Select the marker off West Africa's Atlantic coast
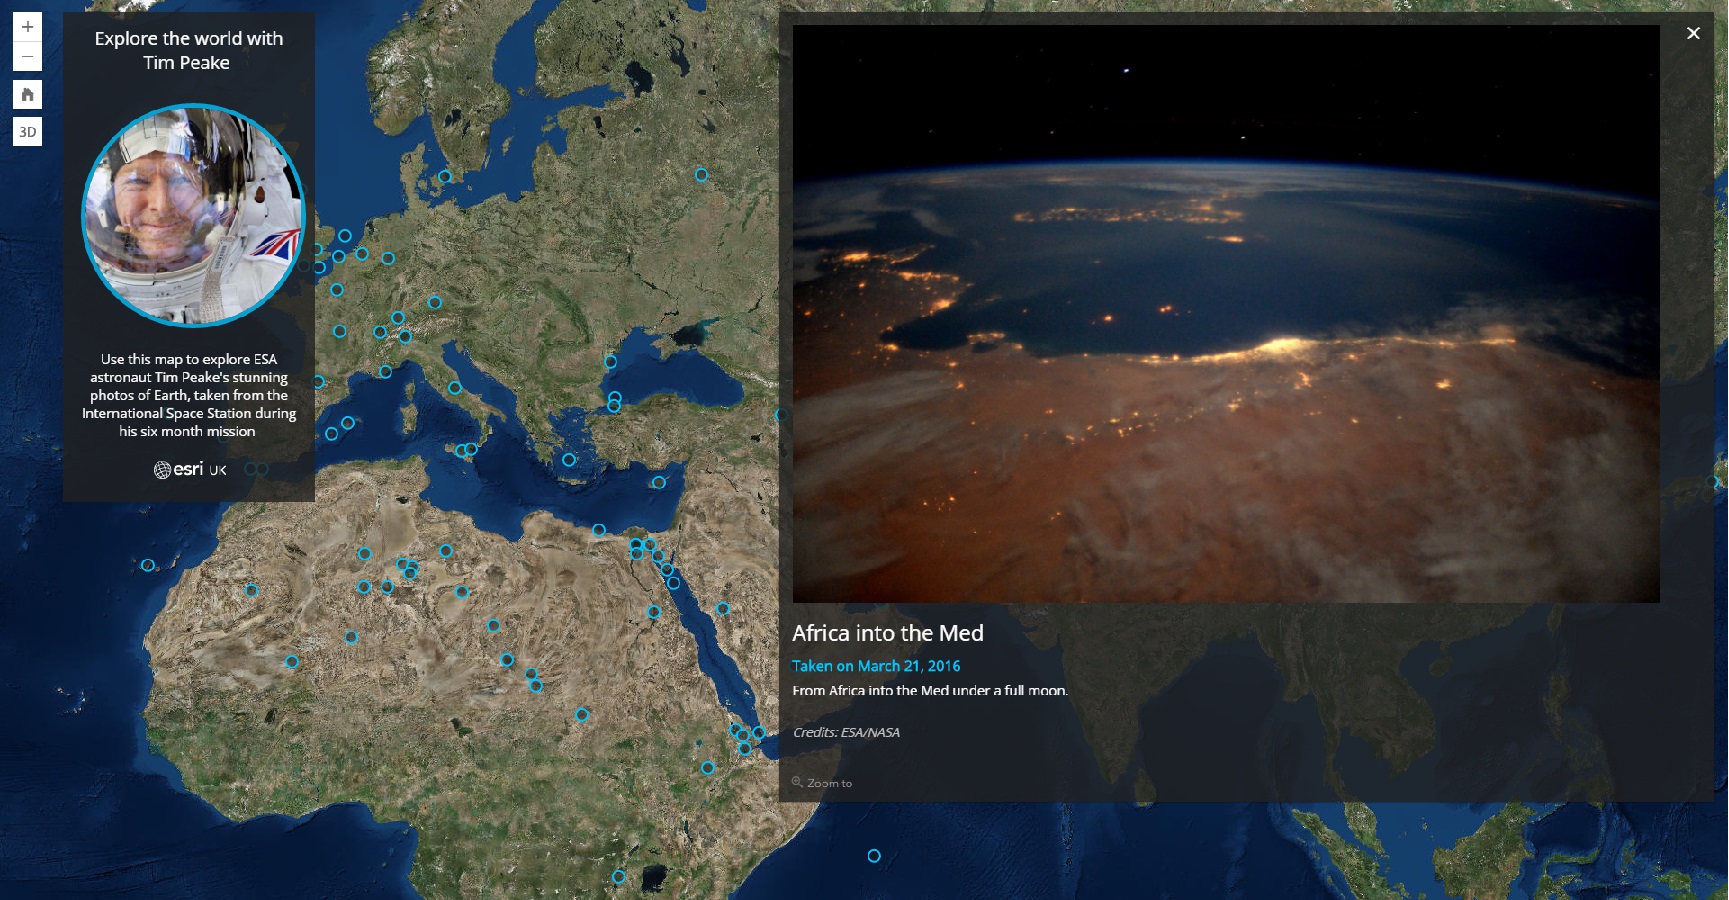This screenshot has height=900, width=1729. click(x=148, y=565)
